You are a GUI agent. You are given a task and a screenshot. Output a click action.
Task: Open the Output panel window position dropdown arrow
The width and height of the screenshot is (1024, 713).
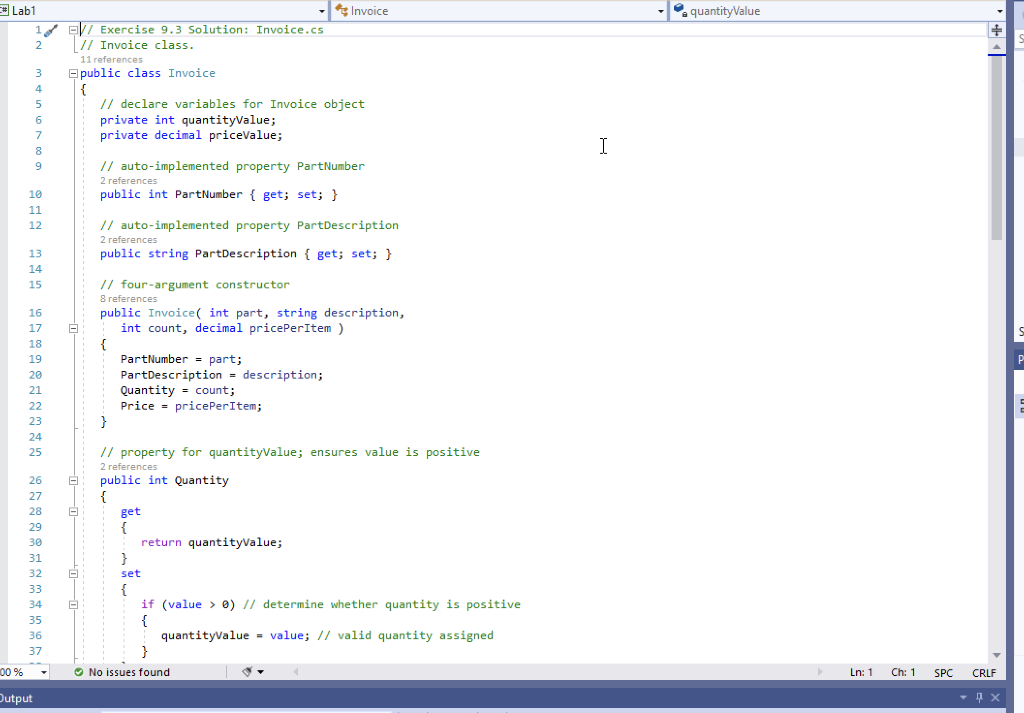[963, 697]
